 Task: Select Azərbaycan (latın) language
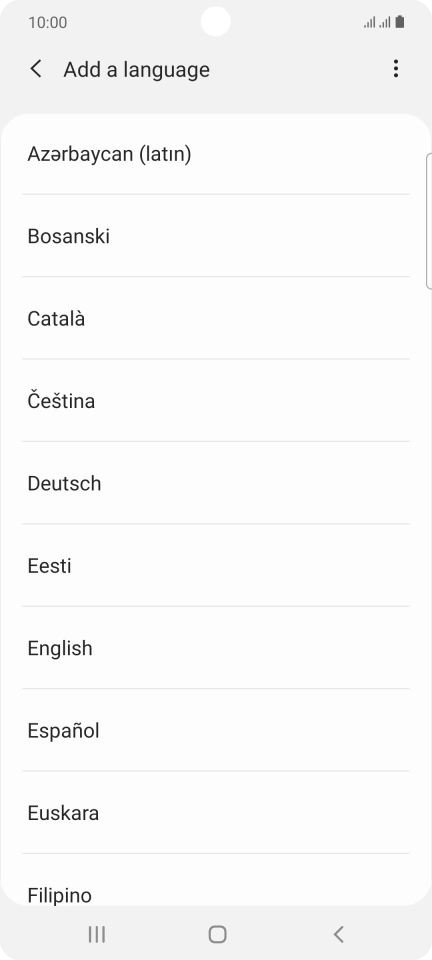pyautogui.click(x=216, y=154)
